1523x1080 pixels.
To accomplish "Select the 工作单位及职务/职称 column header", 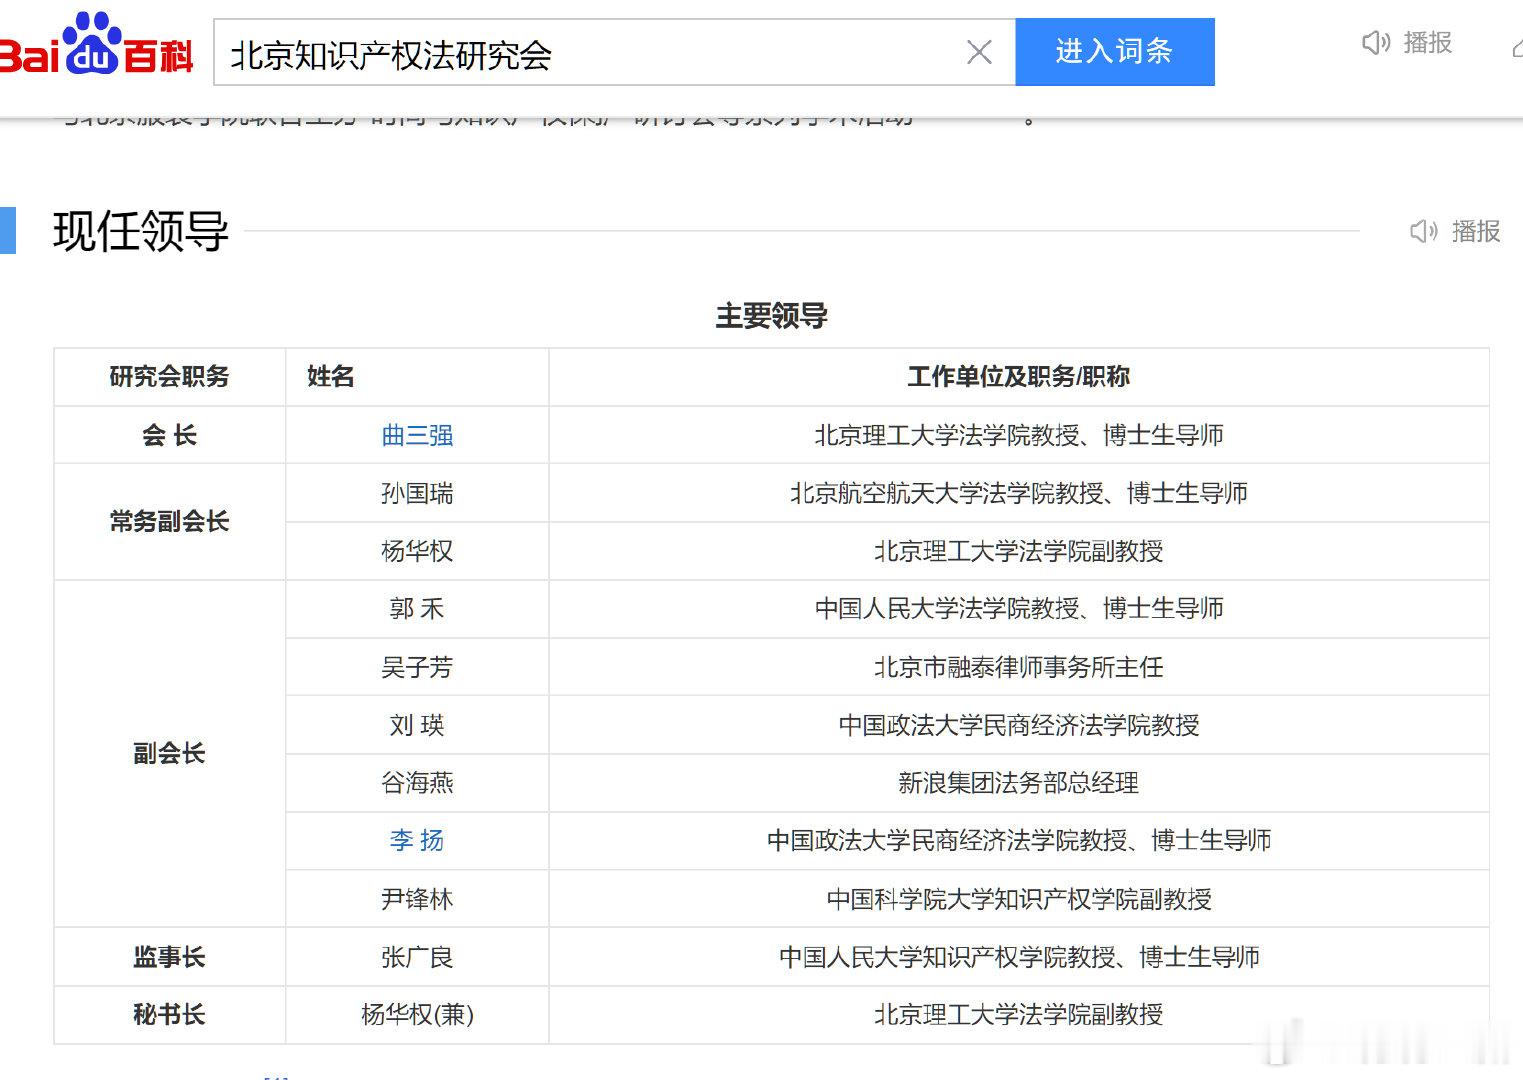I will [1019, 377].
